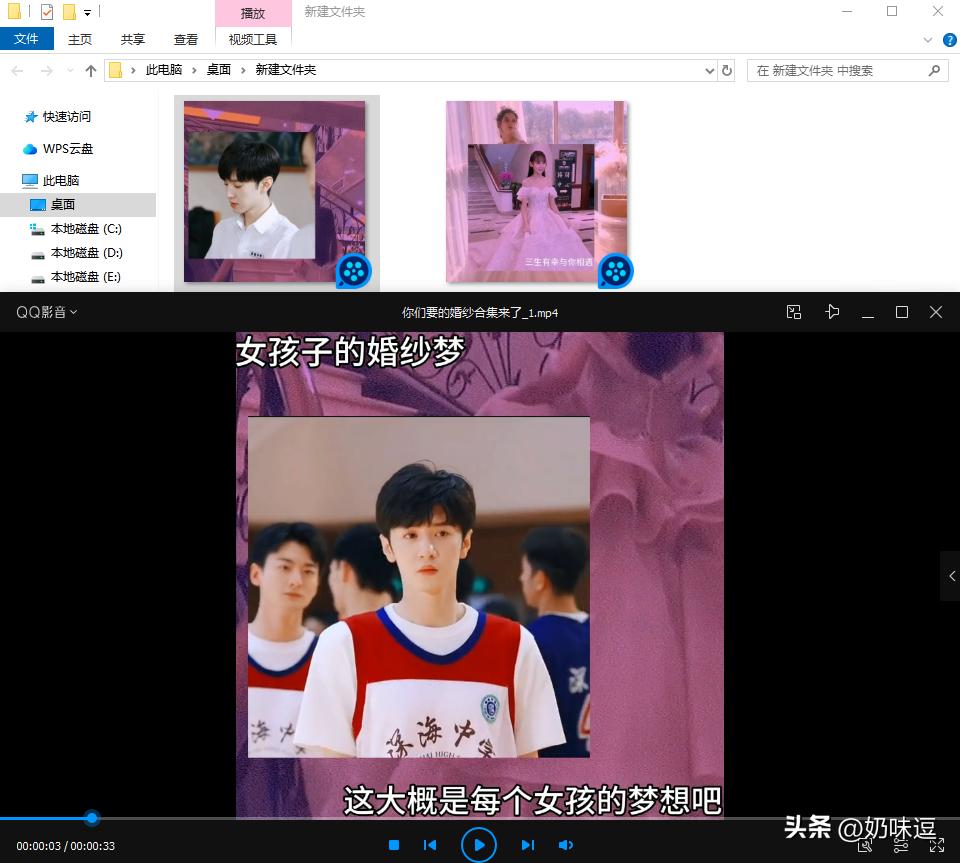The height and width of the screenshot is (863, 960).
Task: Click the Explorer help question mark
Action: click(x=948, y=40)
